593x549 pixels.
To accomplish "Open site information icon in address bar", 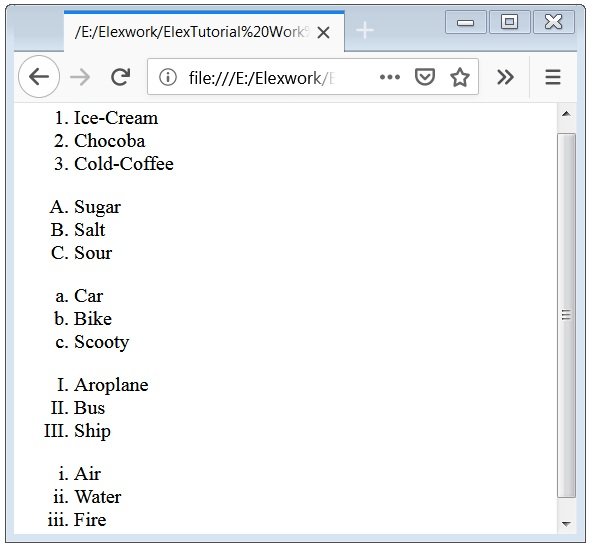I will pyautogui.click(x=168, y=77).
